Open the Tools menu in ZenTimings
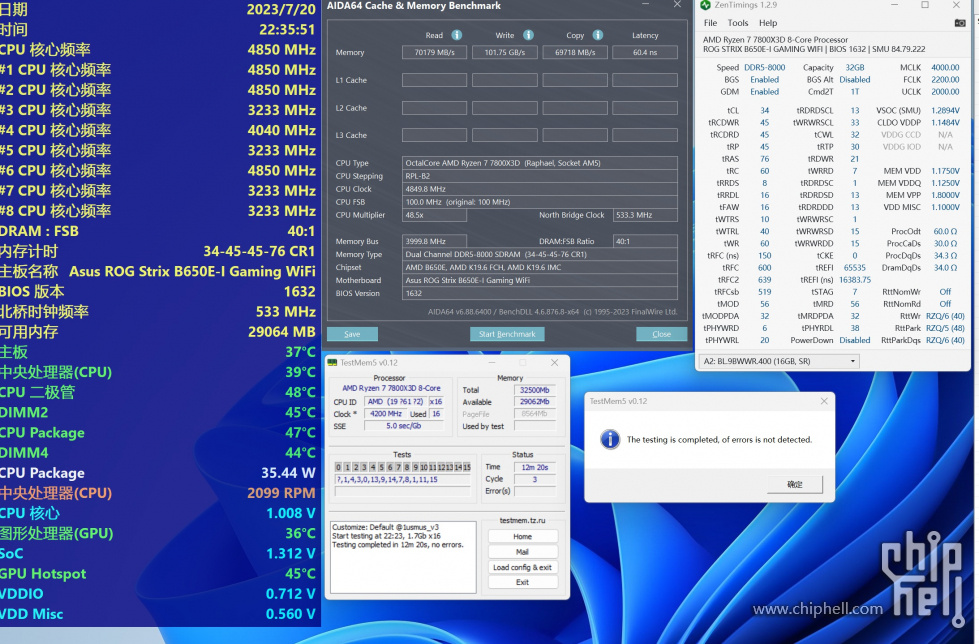This screenshot has height=644, width=979. point(738,23)
